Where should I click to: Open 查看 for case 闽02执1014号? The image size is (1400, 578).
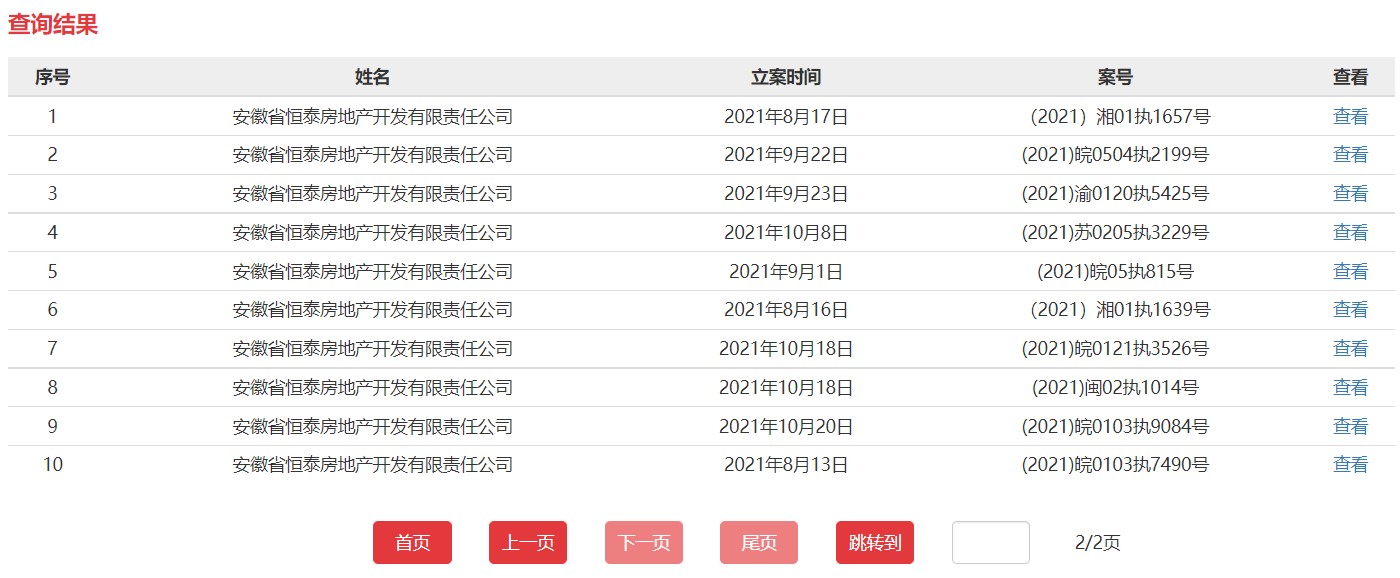(x=1350, y=388)
